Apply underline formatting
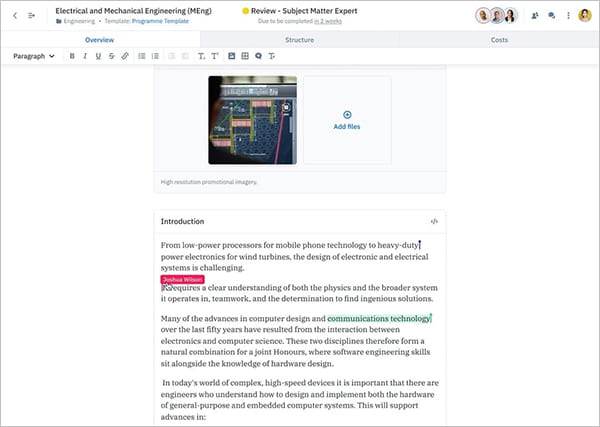This screenshot has width=600, height=427. point(98,56)
